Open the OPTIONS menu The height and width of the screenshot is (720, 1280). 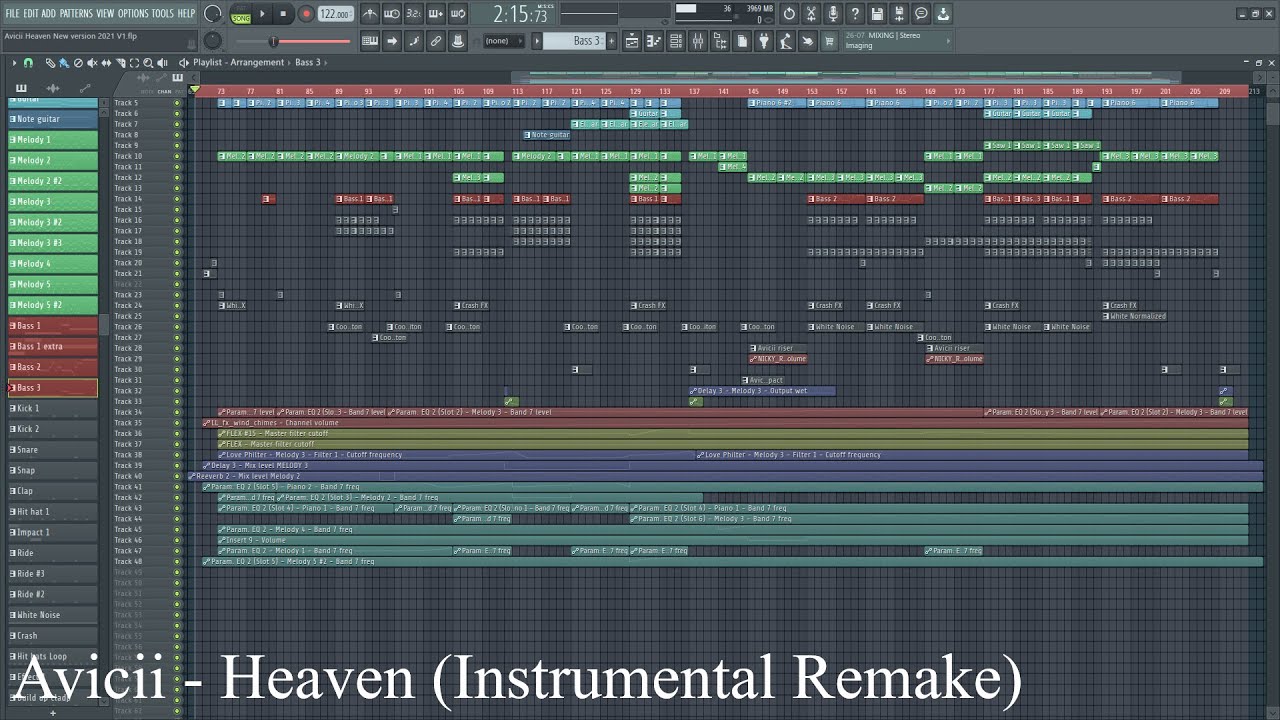[x=133, y=14]
